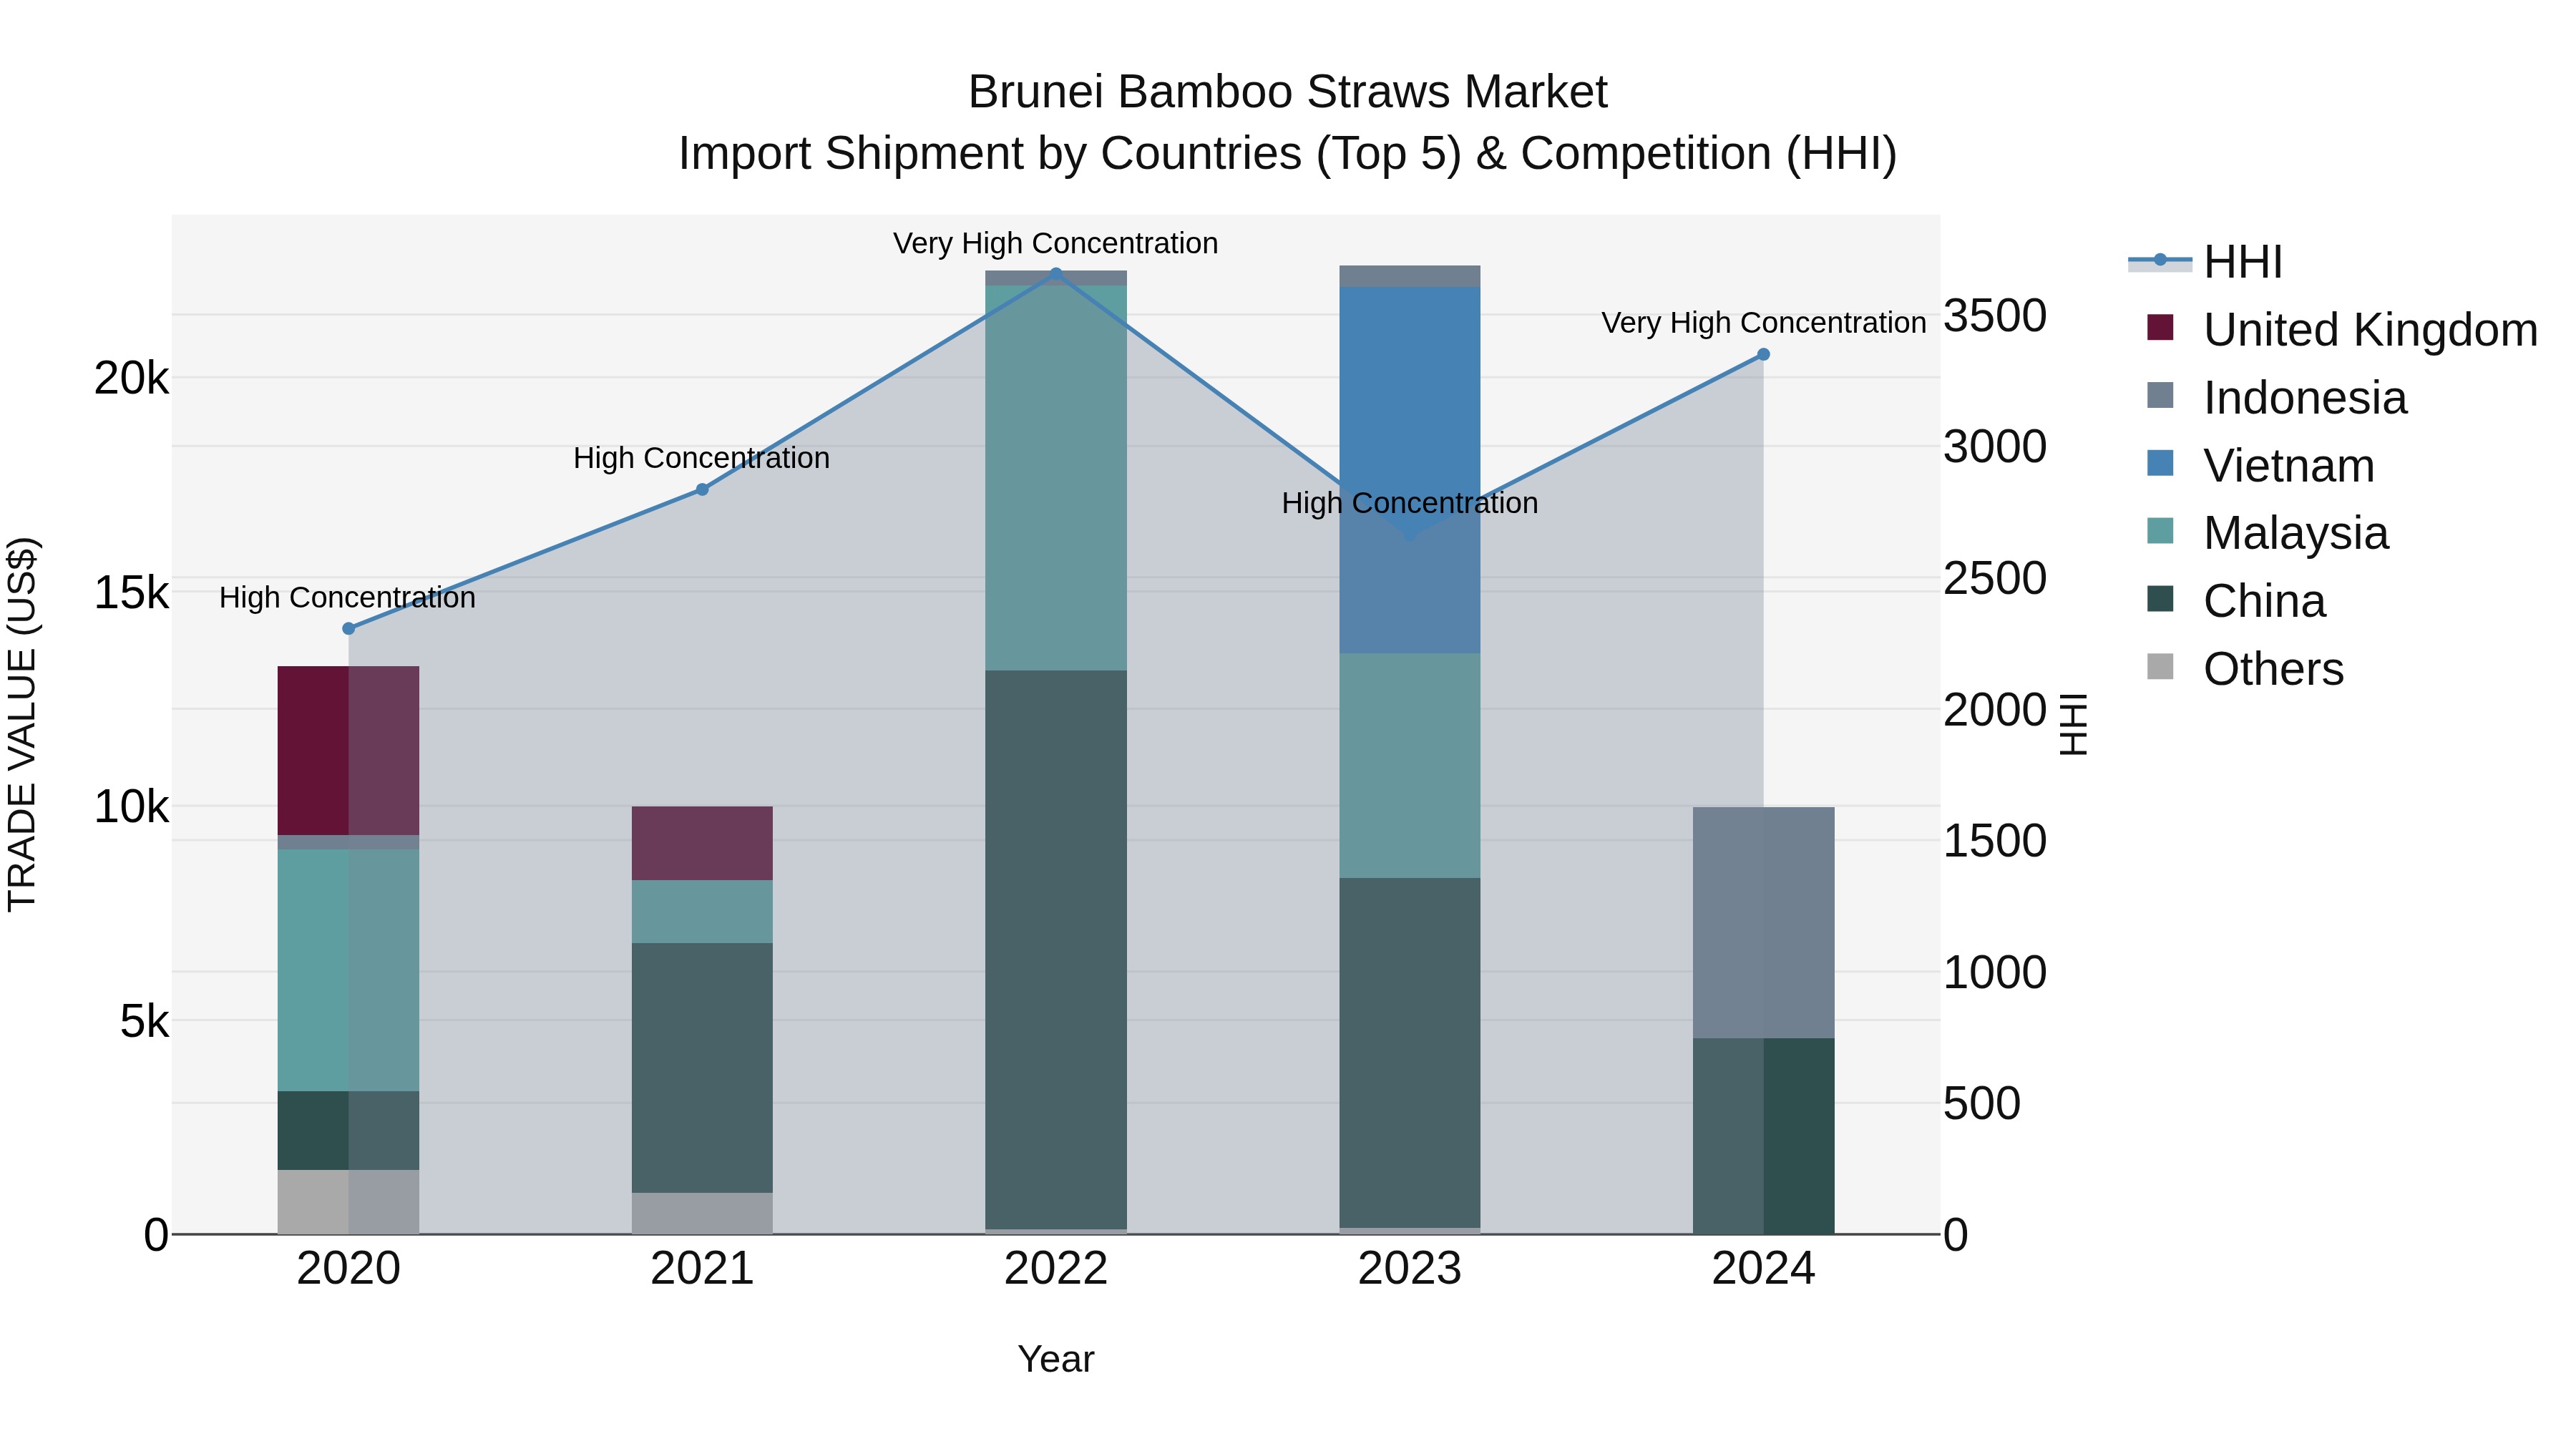Click the Brunei Bamboo Straws Market title
Screen dimensions: 2576x1449
coord(1288,92)
